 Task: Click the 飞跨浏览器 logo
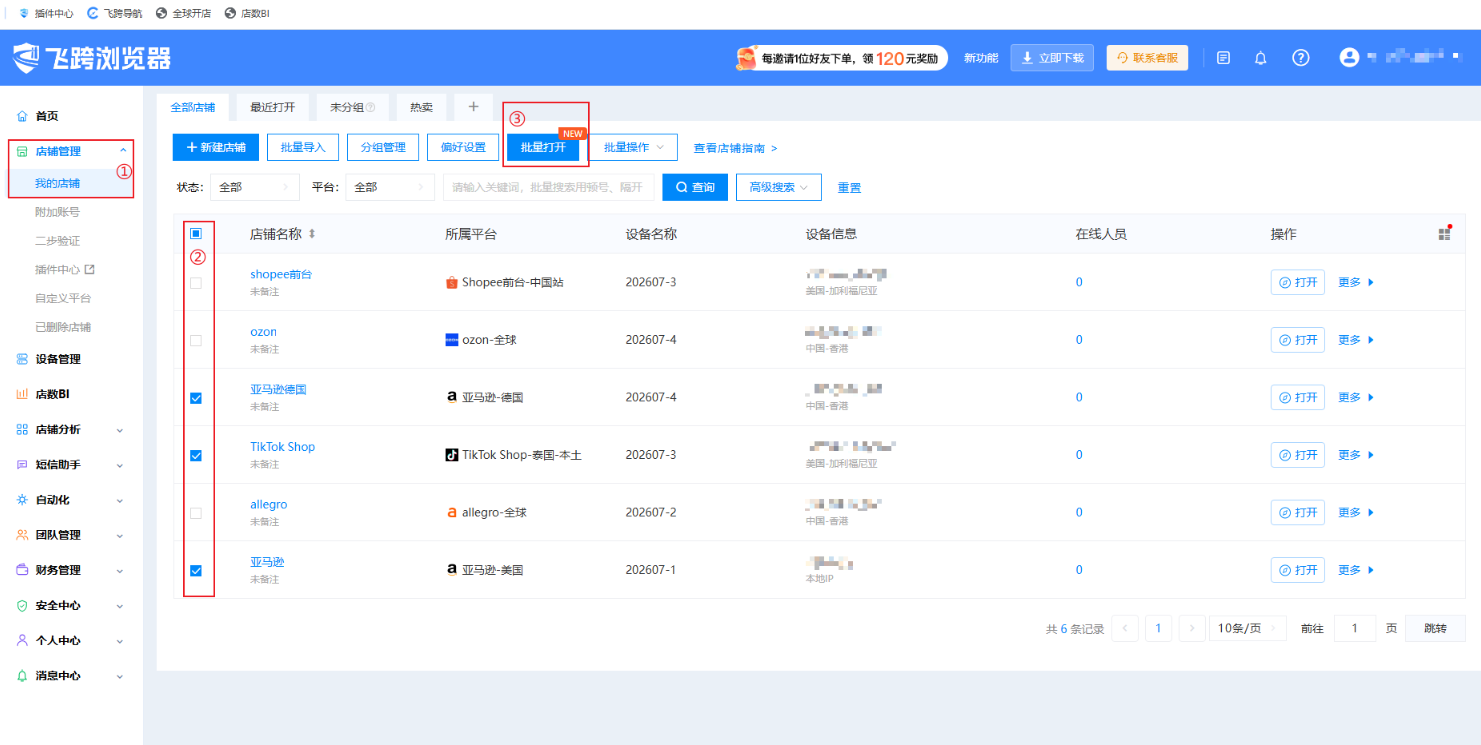(92, 58)
